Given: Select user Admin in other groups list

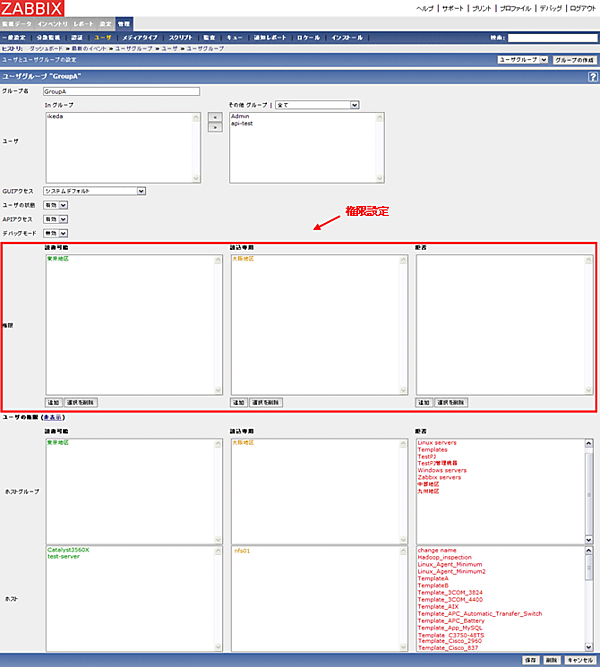Looking at the screenshot, I should point(240,116).
